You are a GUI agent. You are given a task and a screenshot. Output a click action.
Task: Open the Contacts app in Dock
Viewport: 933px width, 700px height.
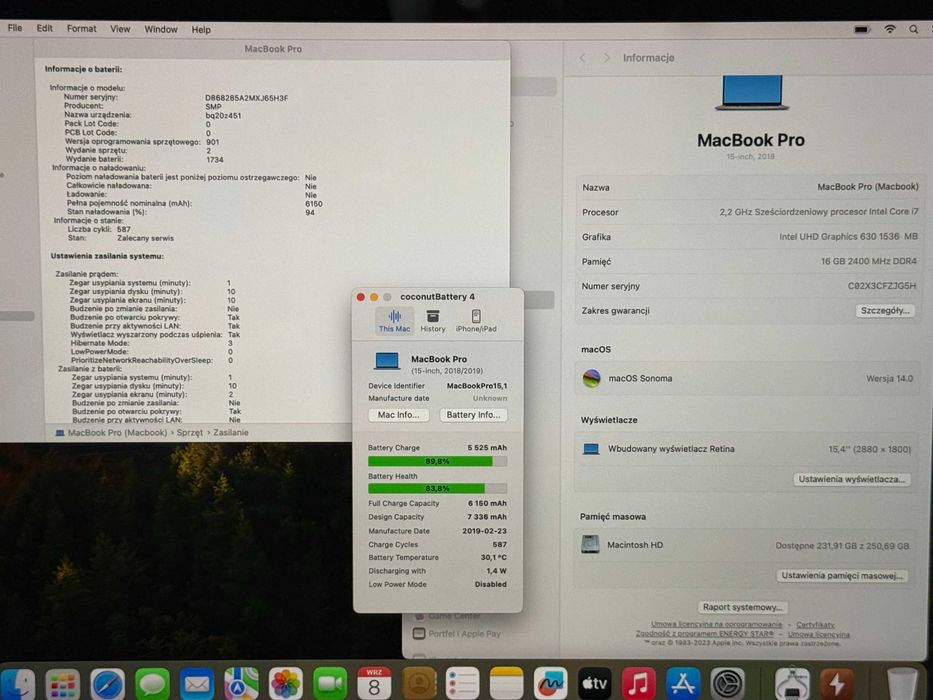click(419, 683)
